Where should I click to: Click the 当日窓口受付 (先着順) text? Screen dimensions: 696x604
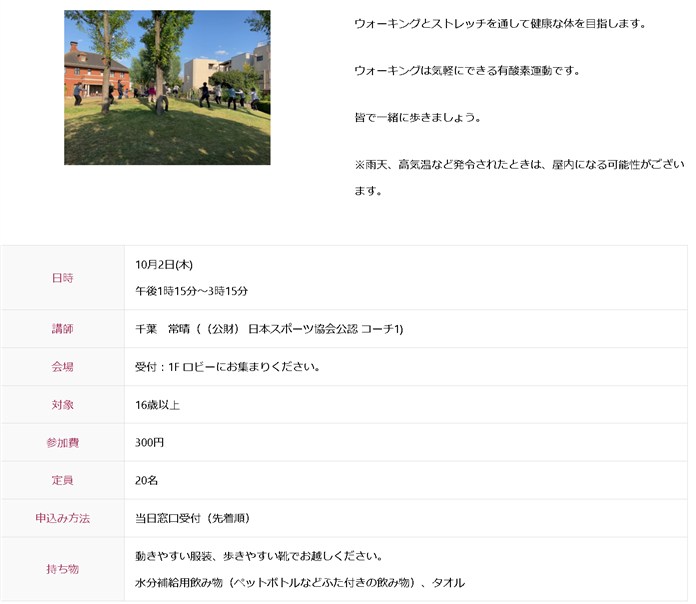click(x=192, y=519)
